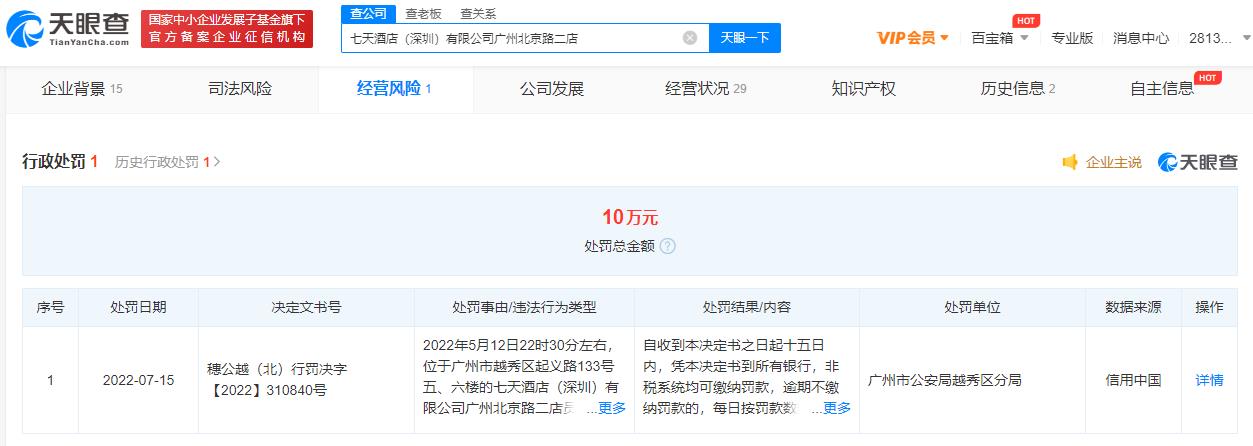Viewport: 1253px width, 446px height.
Task: Open the VIP会员 dropdown menu
Action: coord(912,38)
